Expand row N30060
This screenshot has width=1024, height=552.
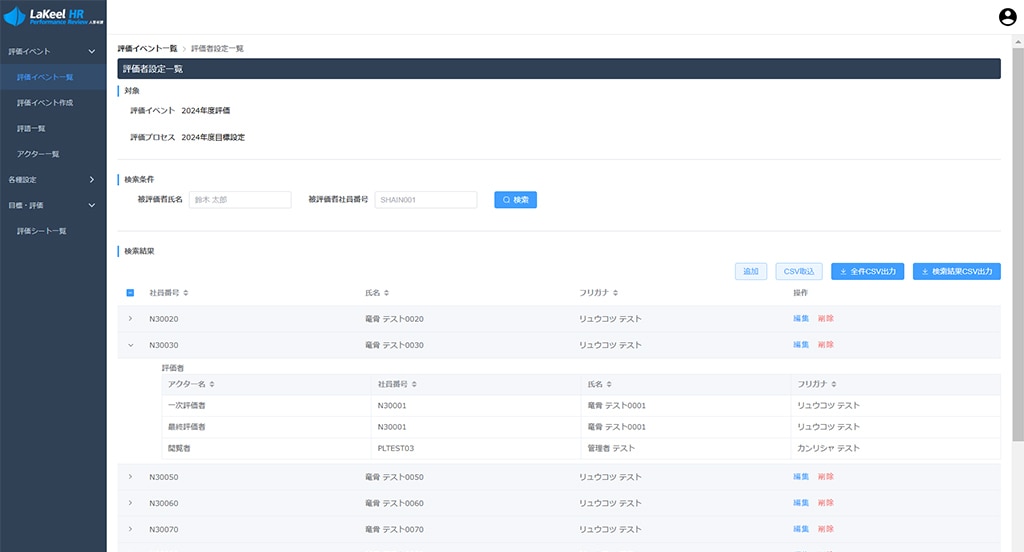[x=131, y=503]
